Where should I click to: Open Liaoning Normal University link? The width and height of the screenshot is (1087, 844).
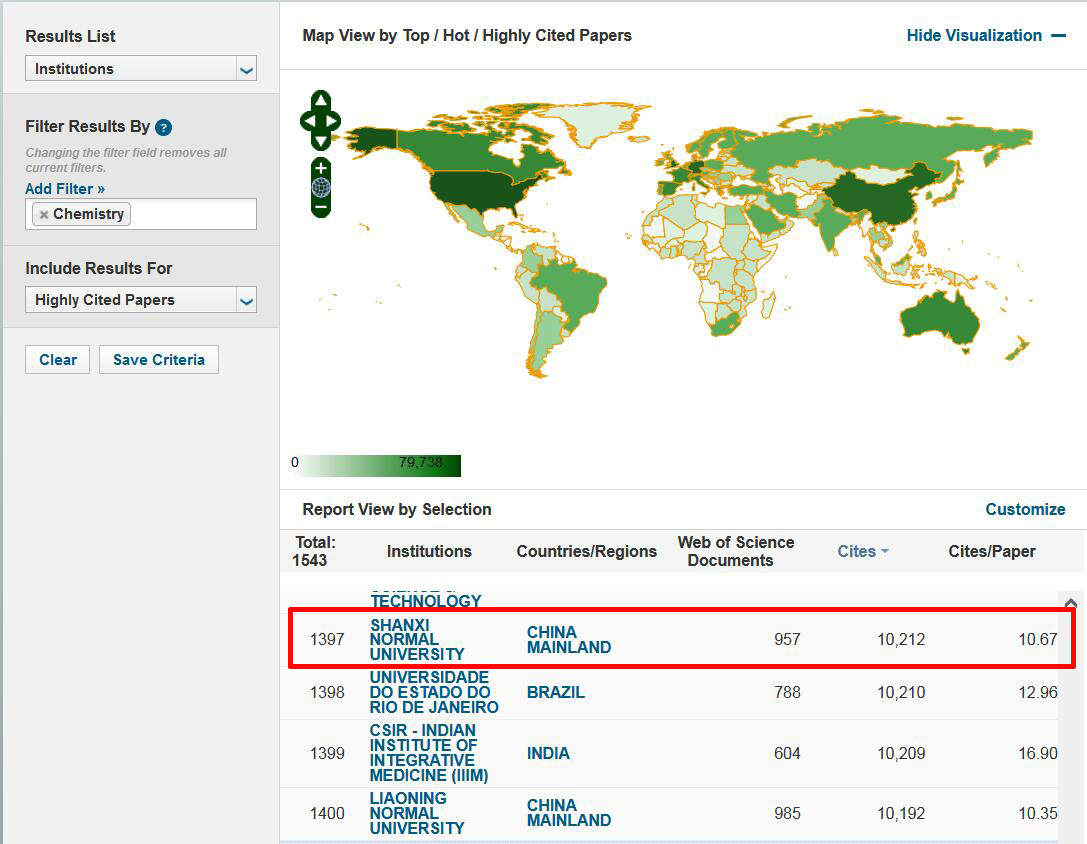pos(417,813)
